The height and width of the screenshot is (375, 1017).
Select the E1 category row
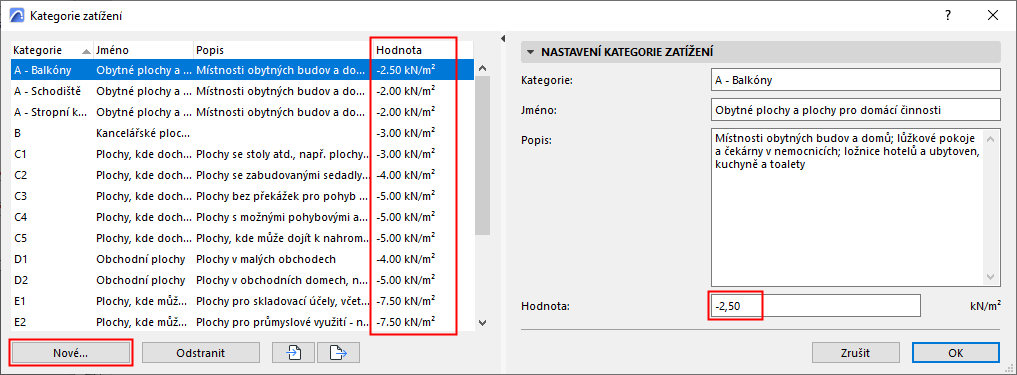(243, 301)
